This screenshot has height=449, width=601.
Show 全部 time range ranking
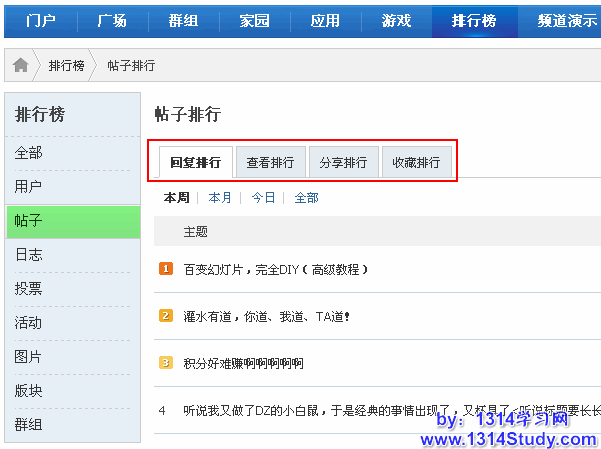306,198
